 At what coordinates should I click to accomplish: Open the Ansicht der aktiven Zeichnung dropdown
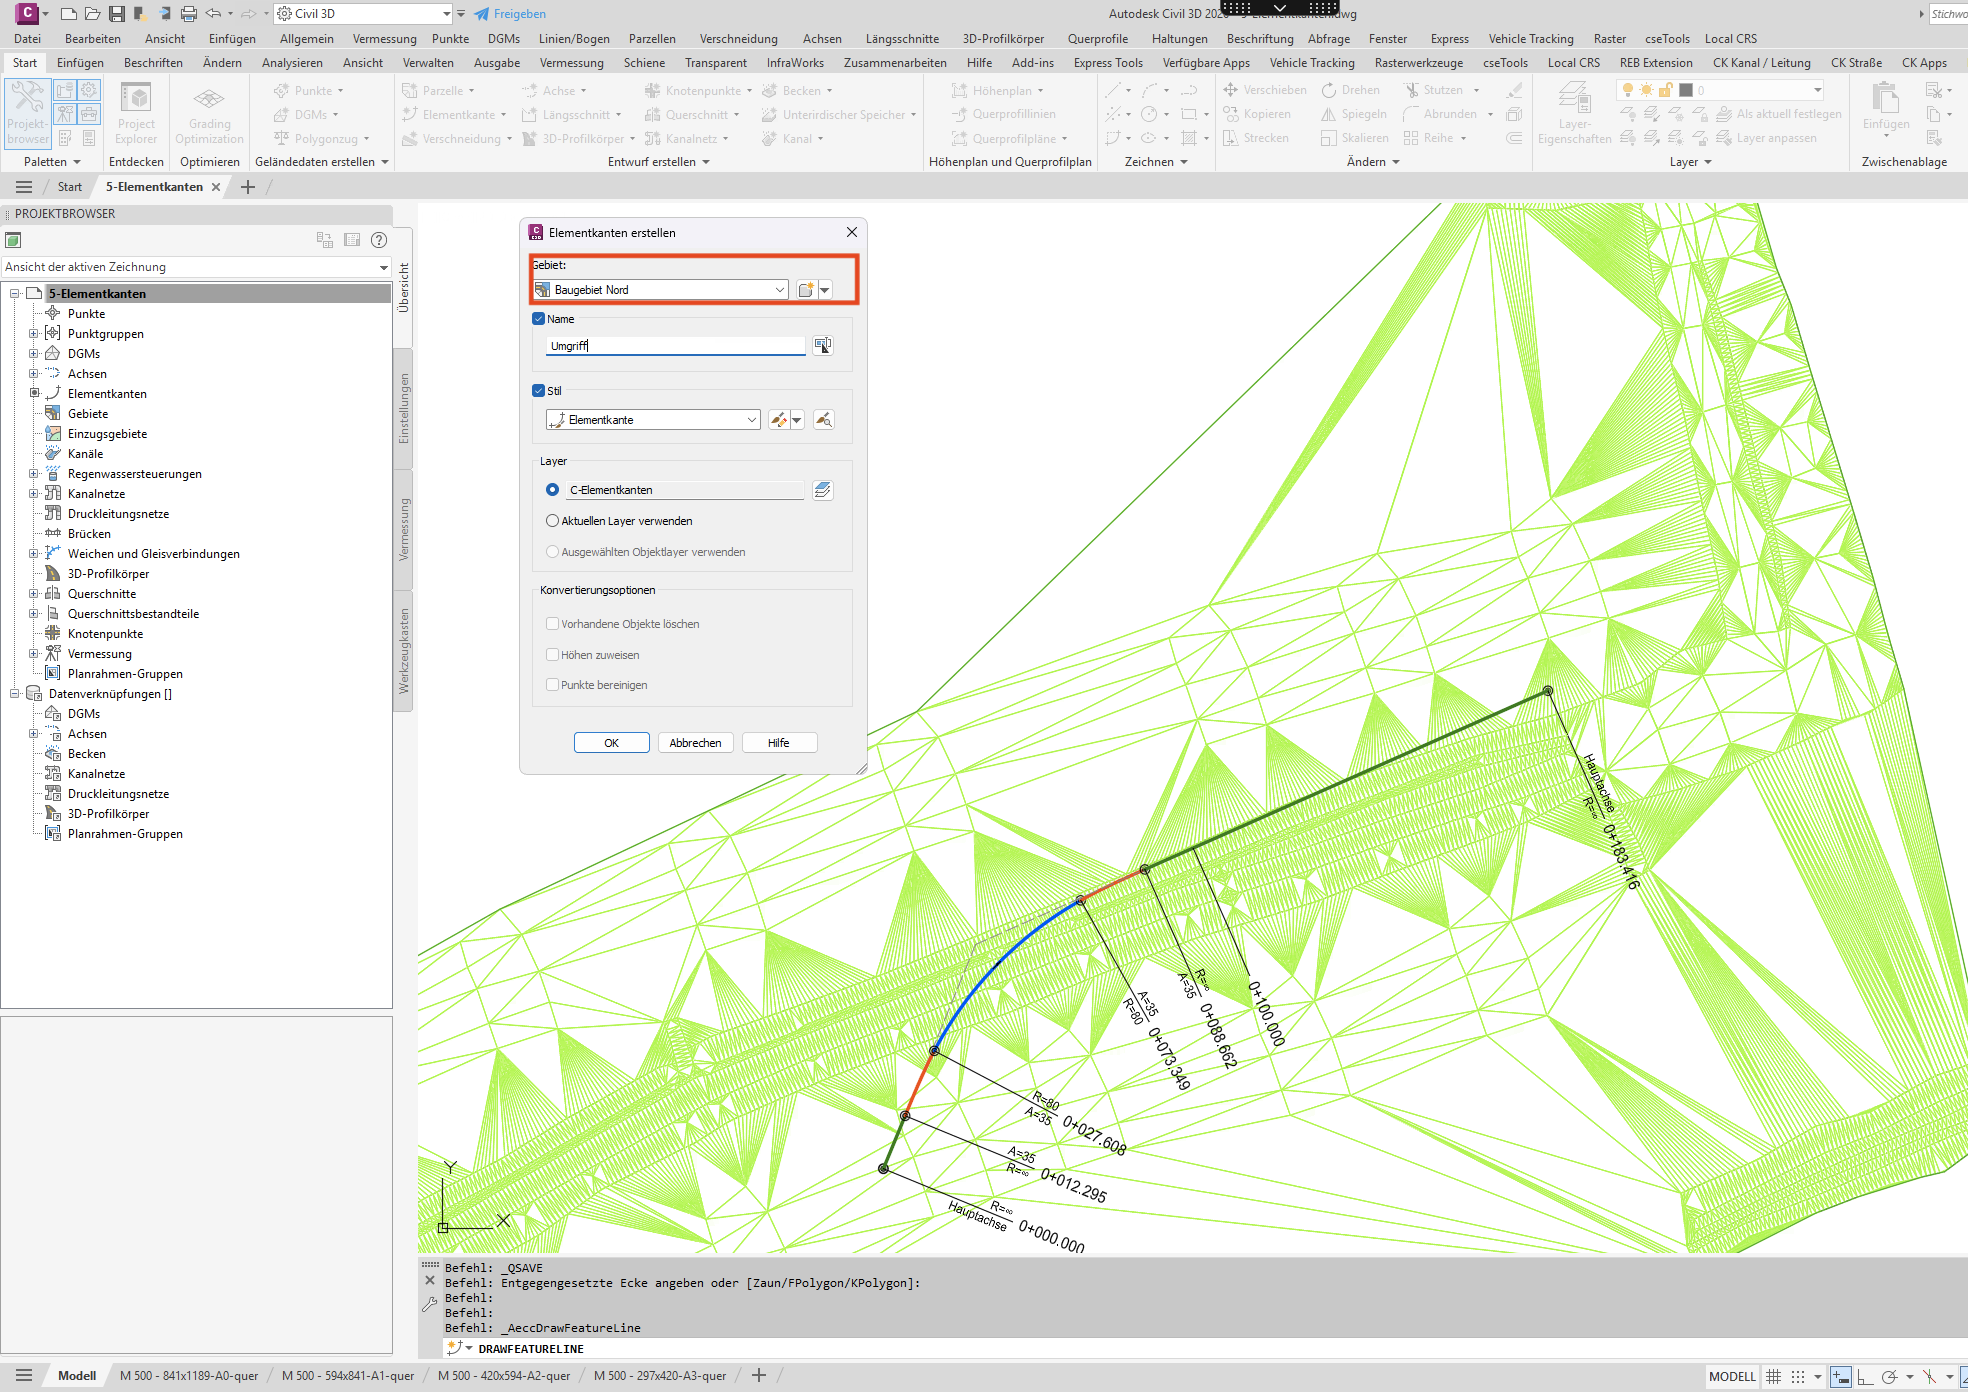[x=196, y=267]
